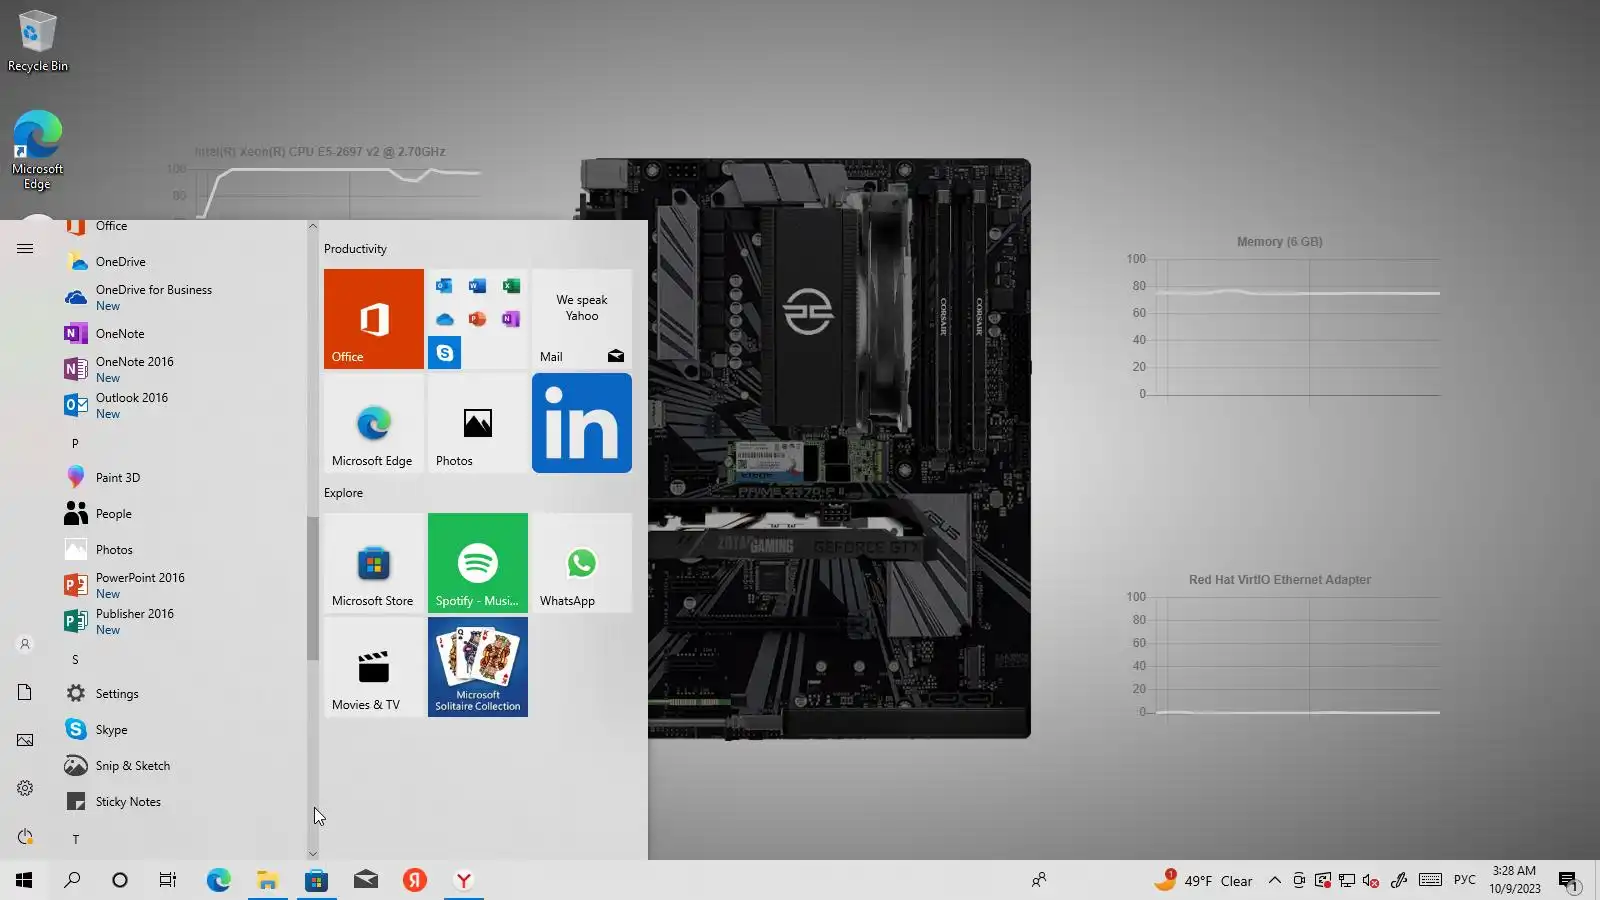Viewport: 1600px width, 900px height.
Task: Open File Explorer from the taskbar
Action: pyautogui.click(x=267, y=880)
